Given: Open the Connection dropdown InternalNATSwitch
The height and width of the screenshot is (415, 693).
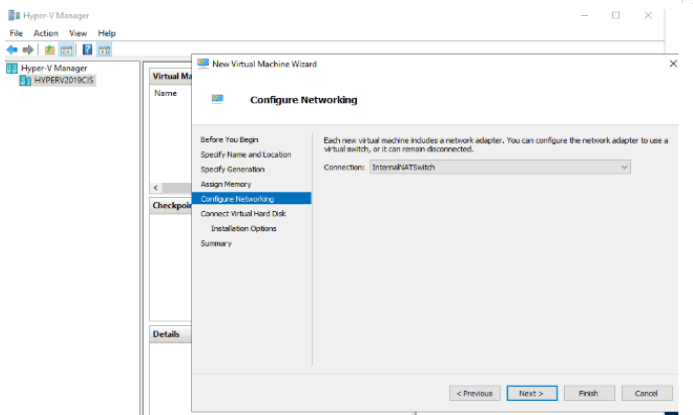Looking at the screenshot, I should pos(500,167).
